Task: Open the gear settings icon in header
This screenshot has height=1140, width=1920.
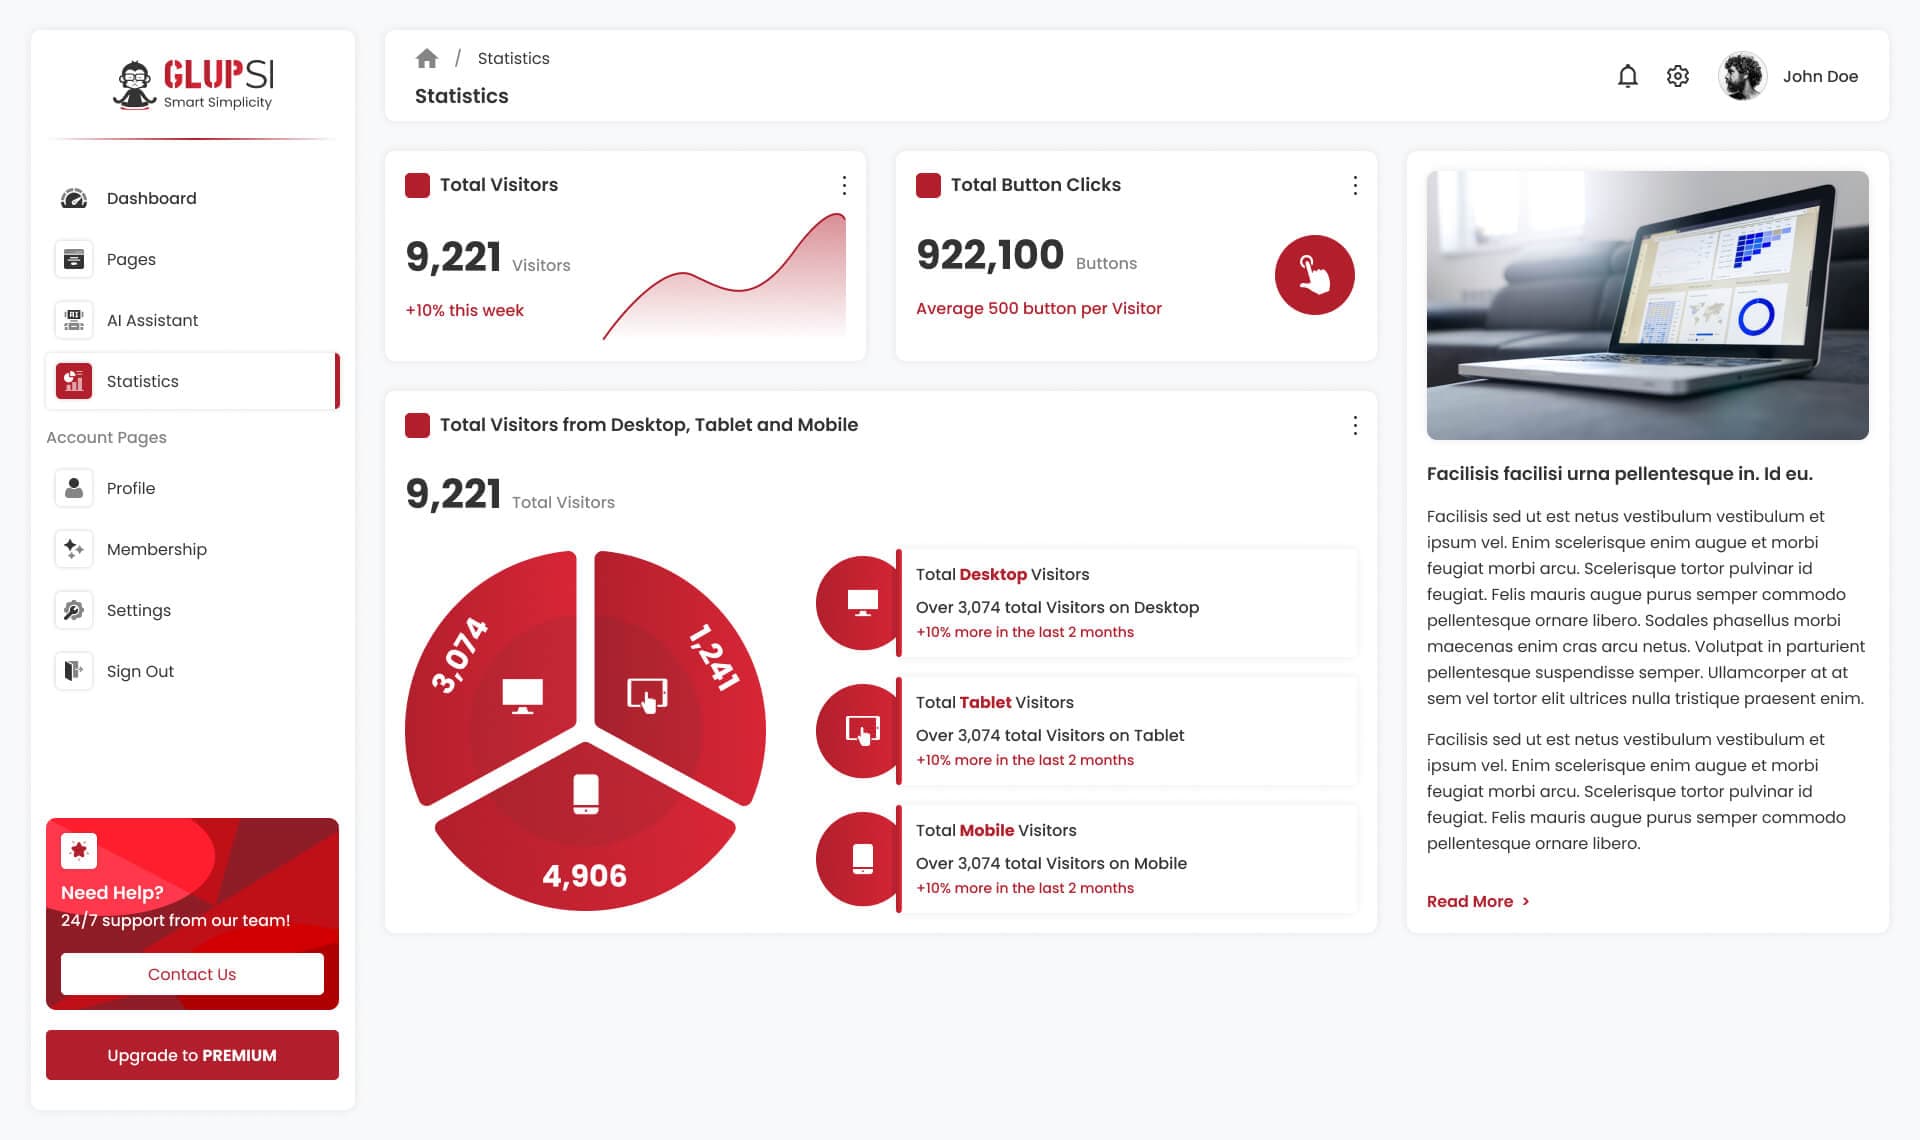Action: 1678,76
